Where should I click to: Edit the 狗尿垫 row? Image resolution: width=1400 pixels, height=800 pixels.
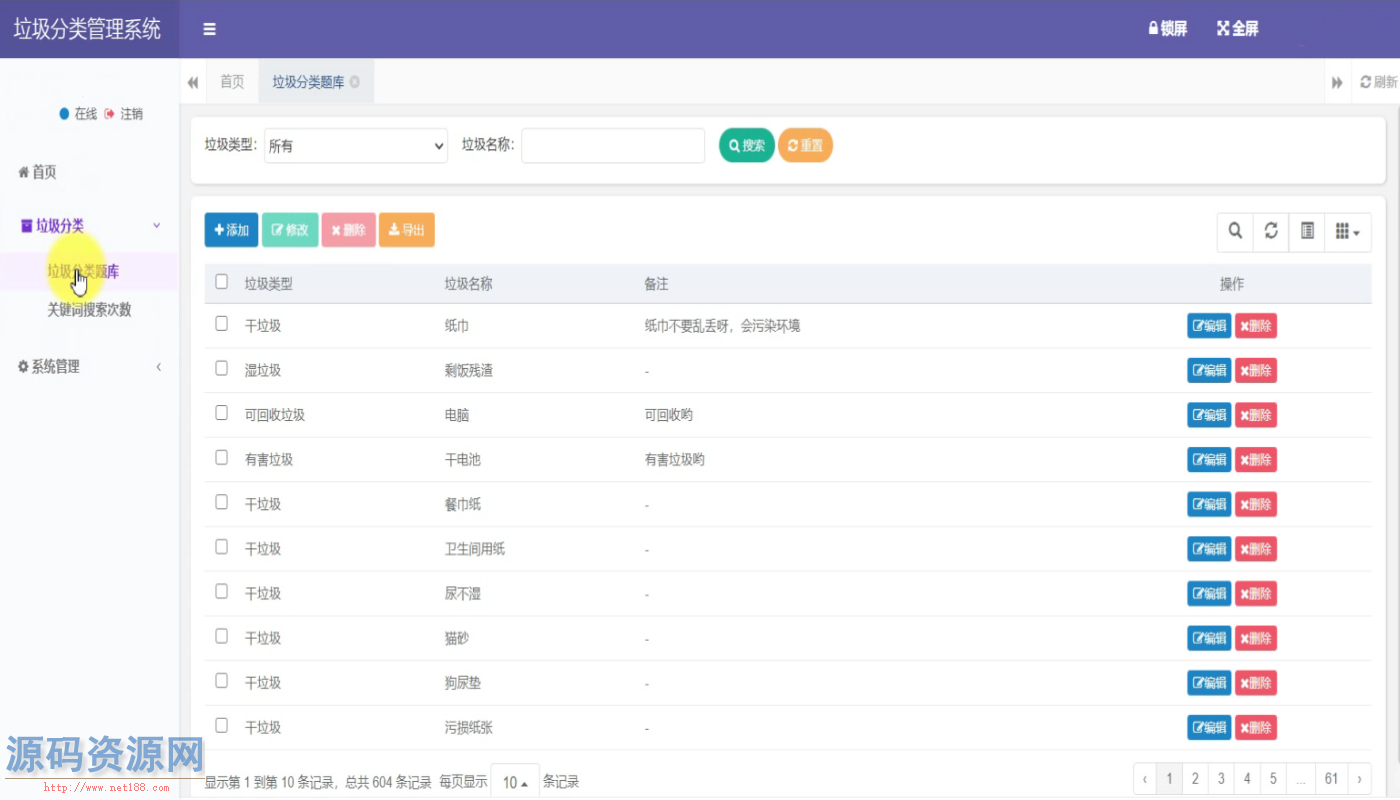point(1209,683)
